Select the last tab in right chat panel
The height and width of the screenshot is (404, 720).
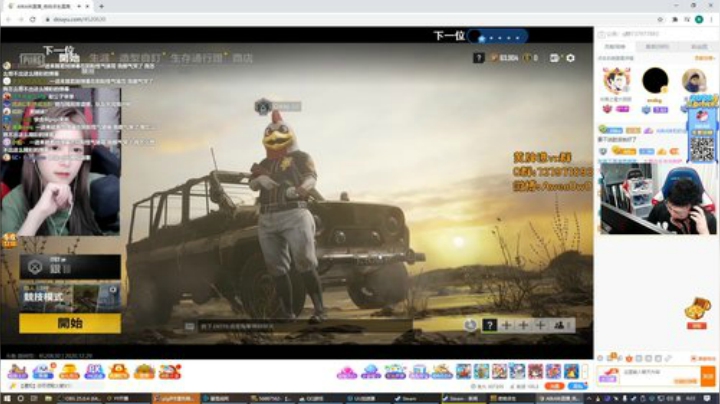click(699, 47)
